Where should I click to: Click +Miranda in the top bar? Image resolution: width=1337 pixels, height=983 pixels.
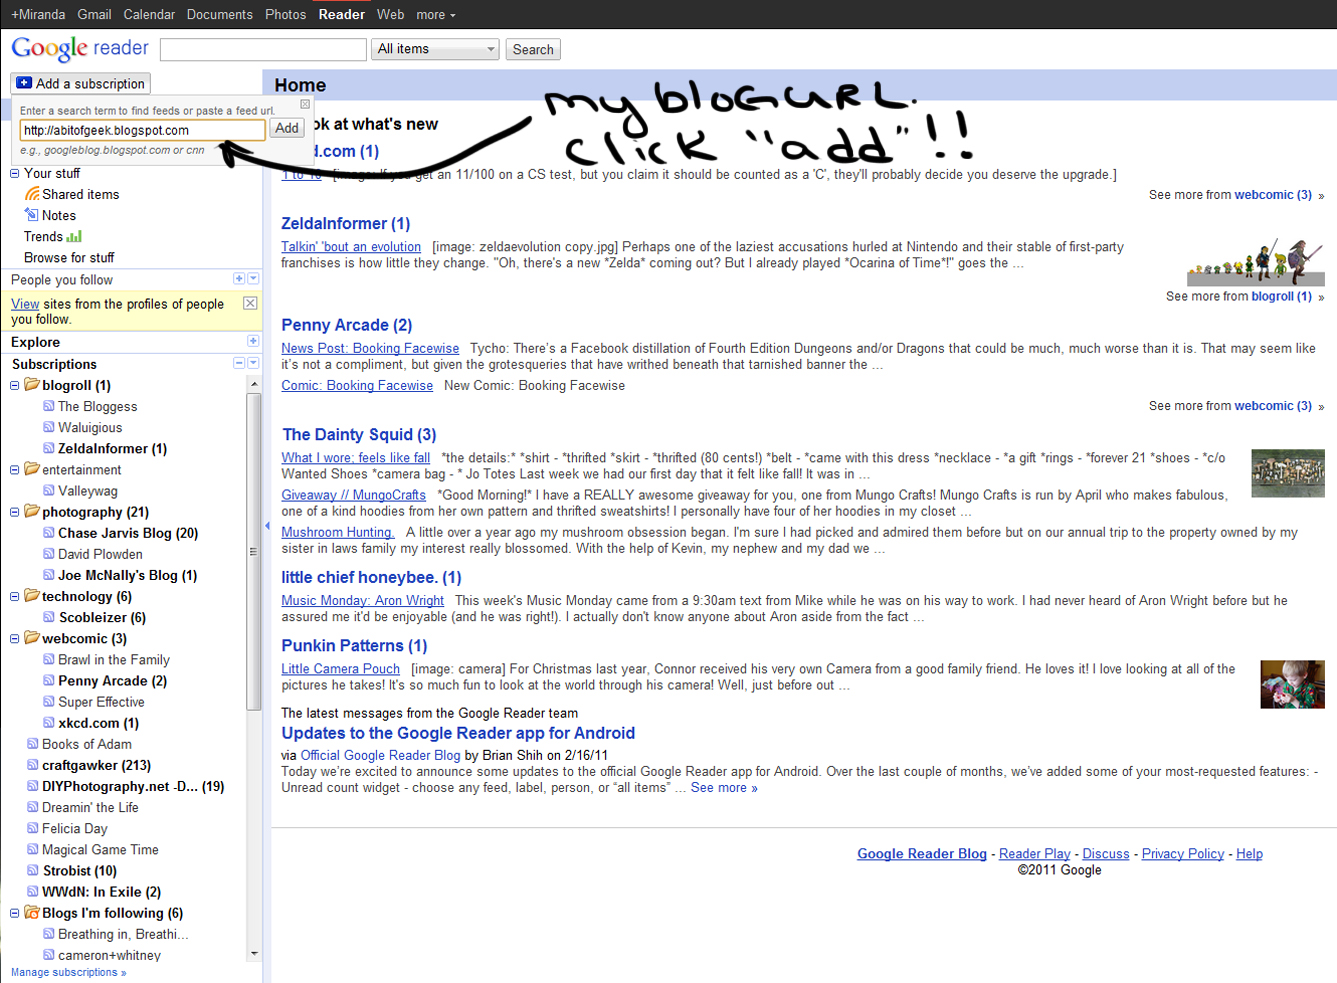pyautogui.click(x=38, y=14)
